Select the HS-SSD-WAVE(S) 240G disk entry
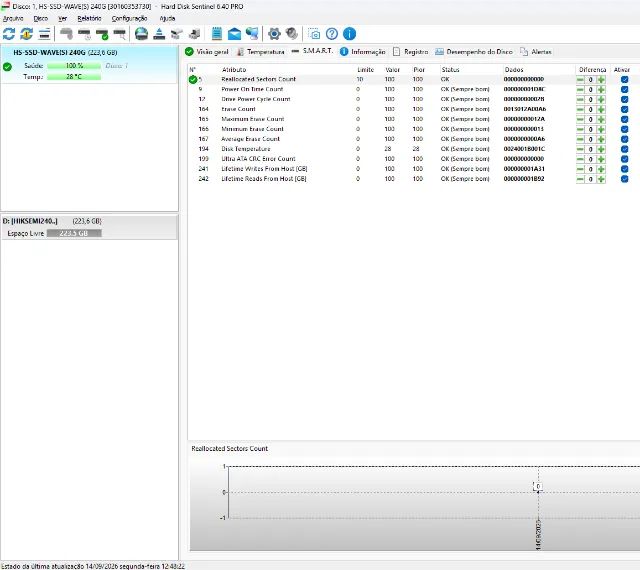The height and width of the screenshot is (570, 640). (x=89, y=65)
